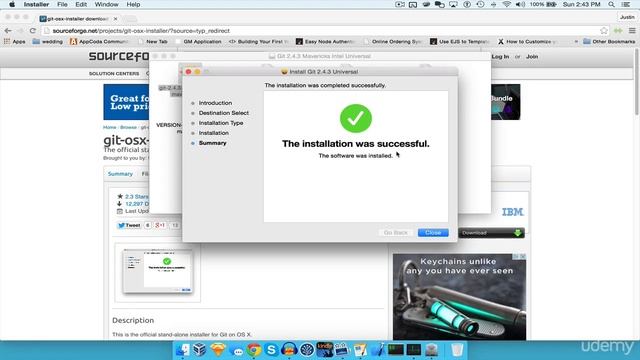Expand the bookmarks overflow chevron

click(x=576, y=42)
